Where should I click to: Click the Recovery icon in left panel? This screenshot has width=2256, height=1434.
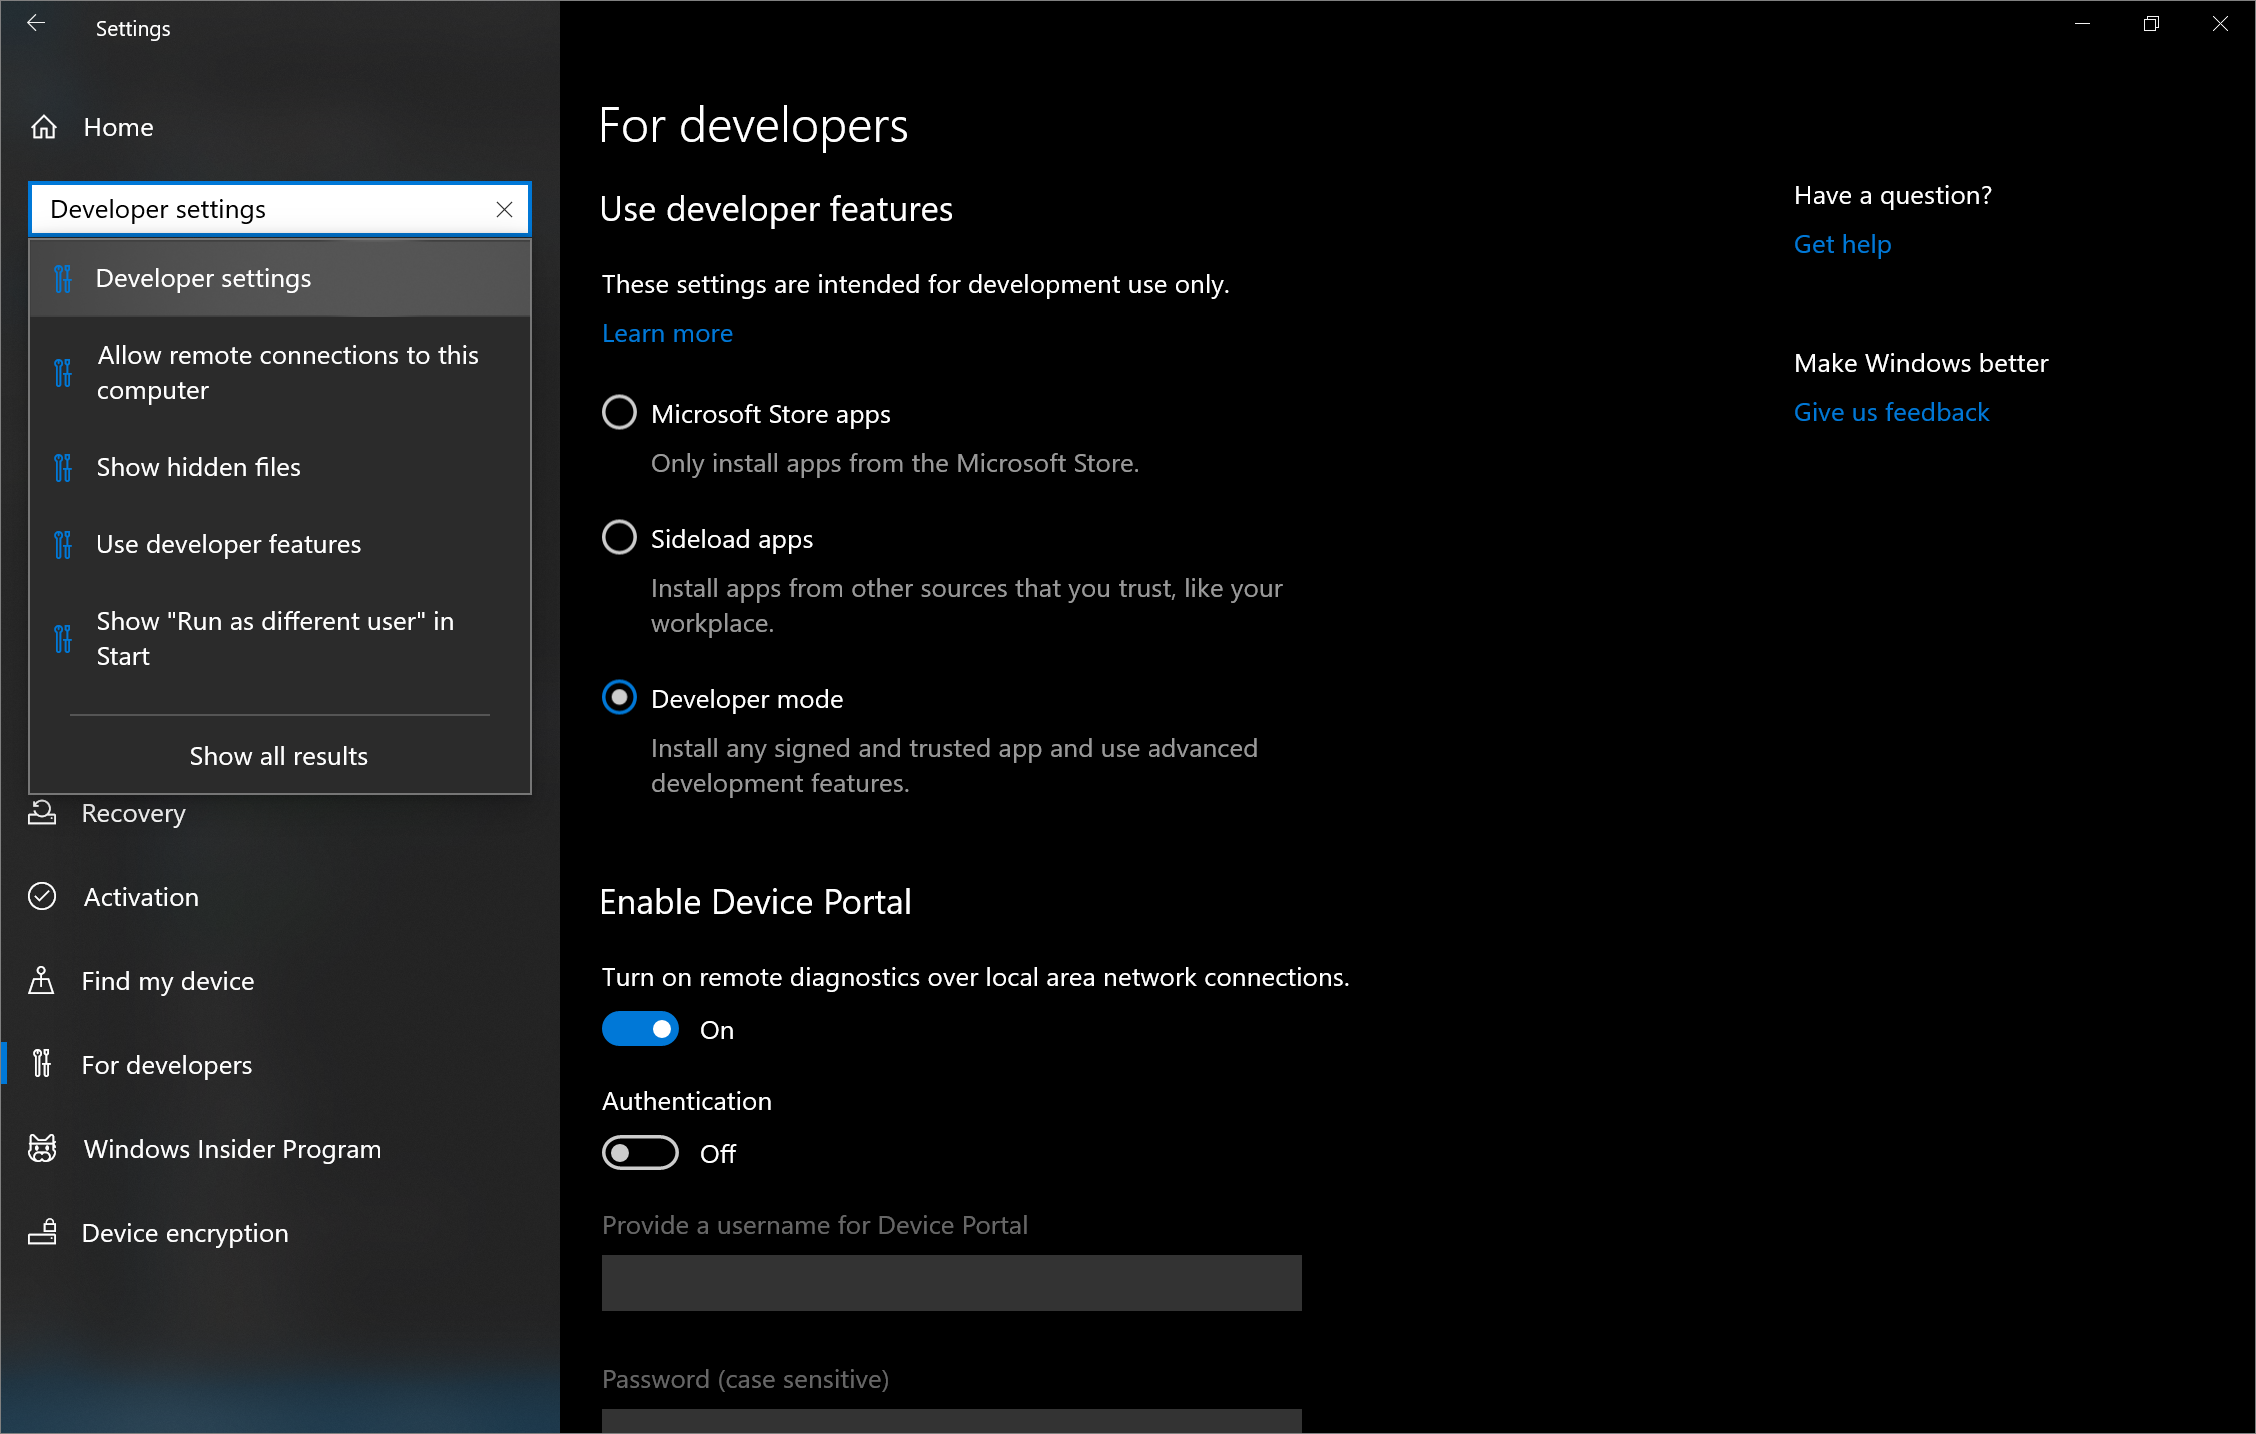click(x=44, y=812)
